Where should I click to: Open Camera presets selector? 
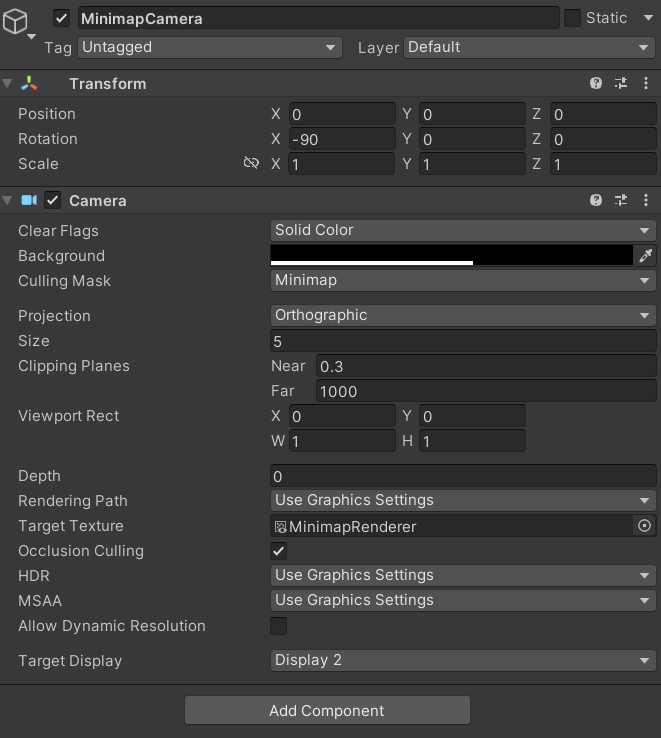pyautogui.click(x=621, y=201)
